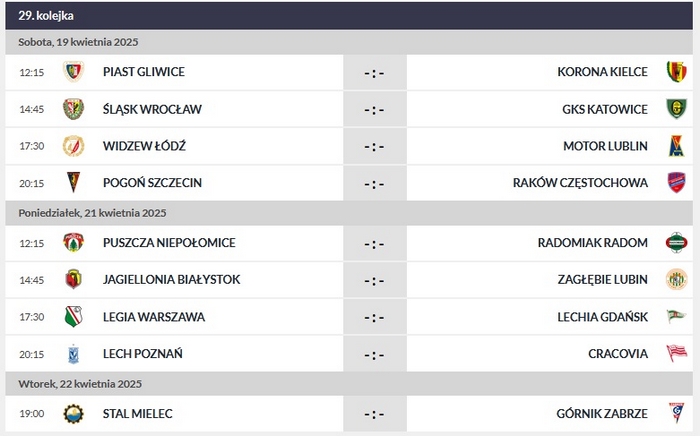Click the Motor Lublin club crest
This screenshot has height=436, width=700.
click(x=676, y=146)
